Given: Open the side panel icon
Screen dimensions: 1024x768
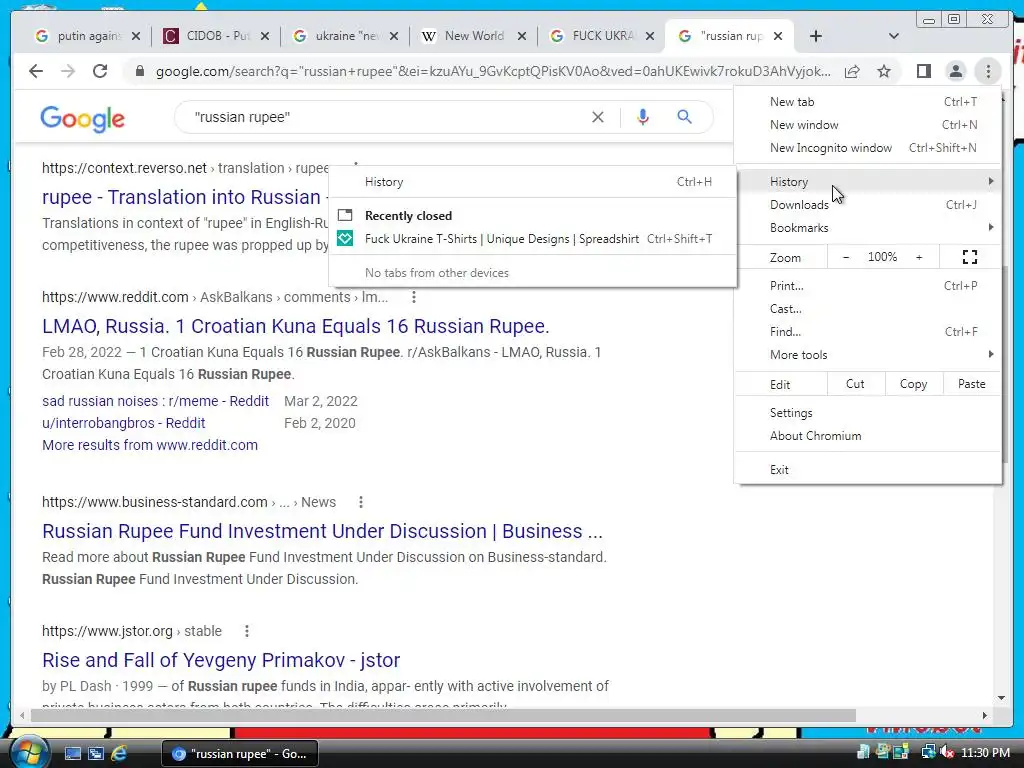Looking at the screenshot, I should click(x=923, y=71).
